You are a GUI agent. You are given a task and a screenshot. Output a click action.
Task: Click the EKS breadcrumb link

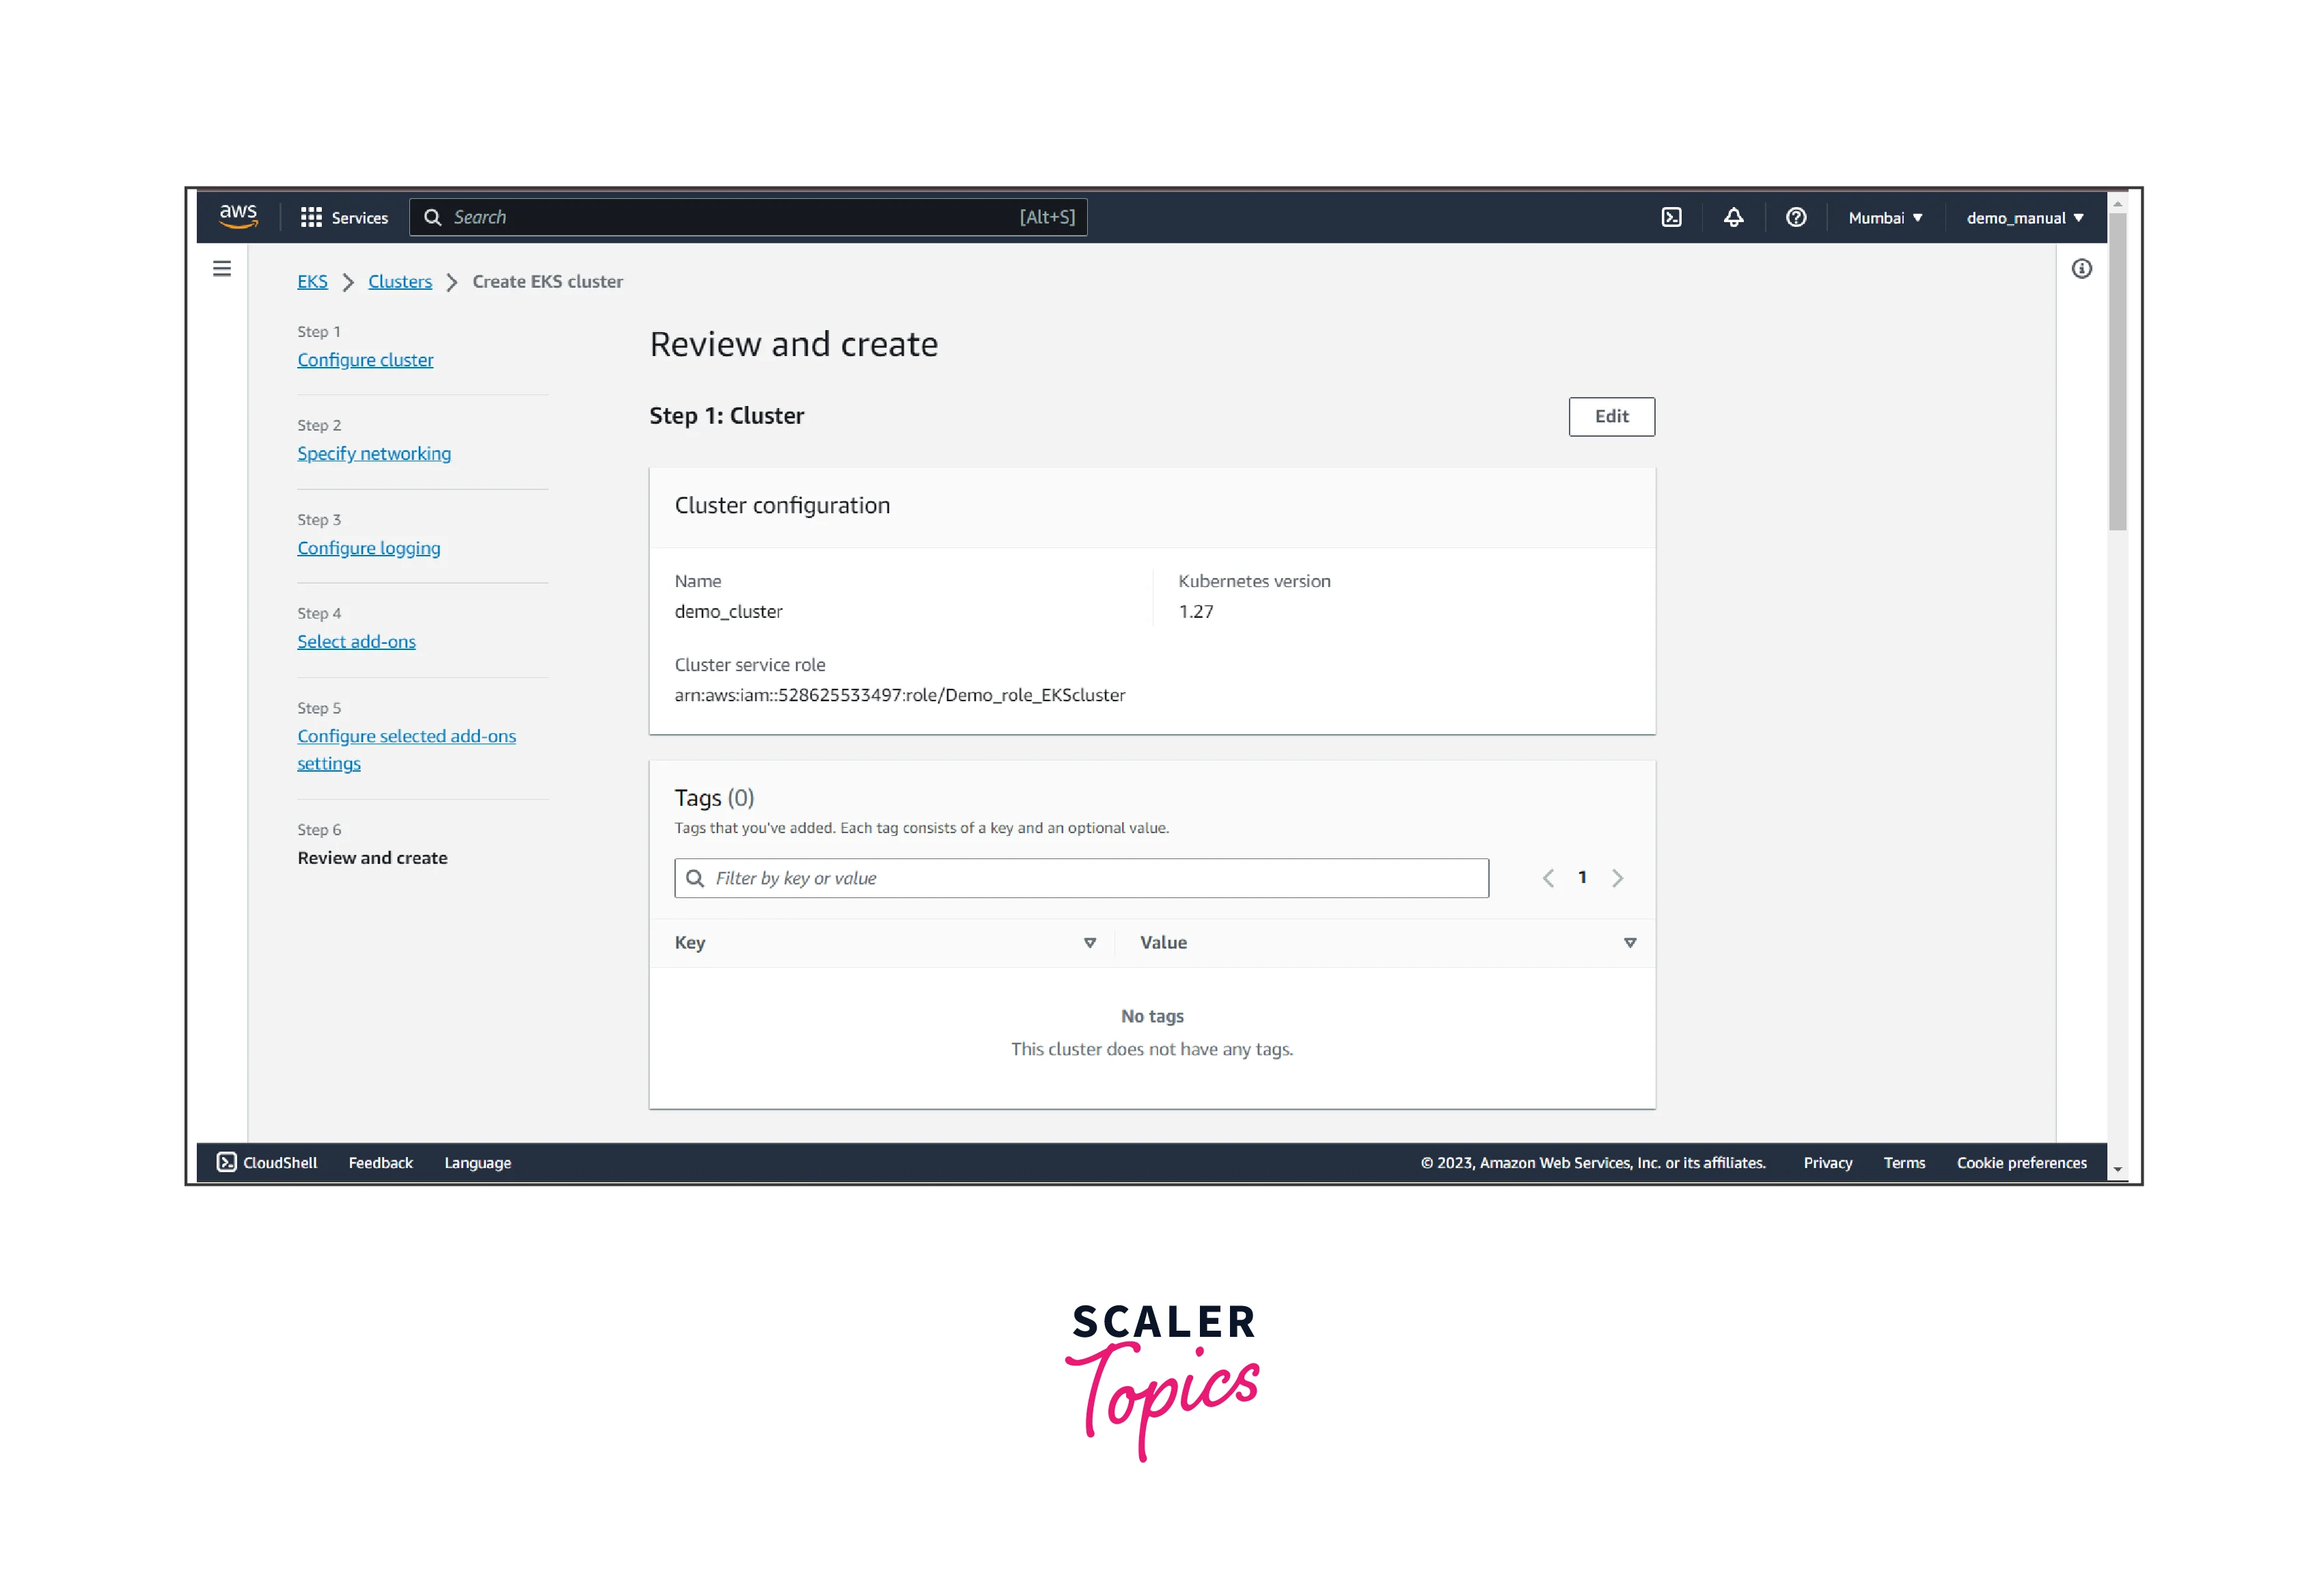(x=314, y=281)
